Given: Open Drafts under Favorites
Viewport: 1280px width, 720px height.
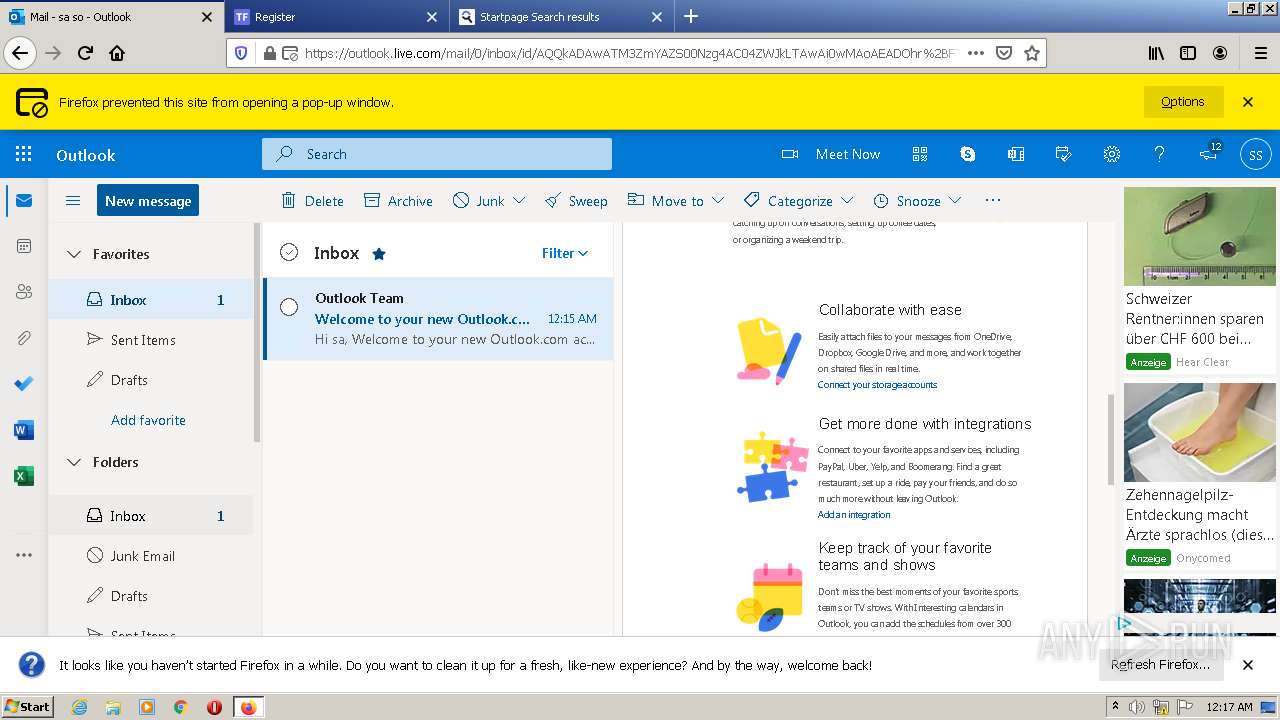Looking at the screenshot, I should tap(151, 380).
